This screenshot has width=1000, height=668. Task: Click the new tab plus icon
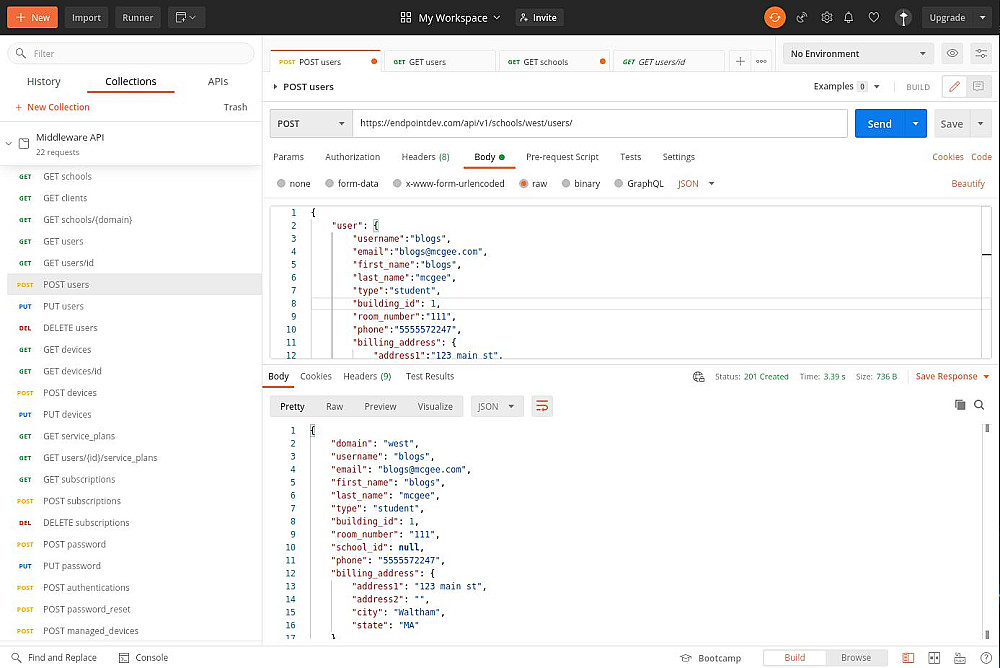point(740,61)
